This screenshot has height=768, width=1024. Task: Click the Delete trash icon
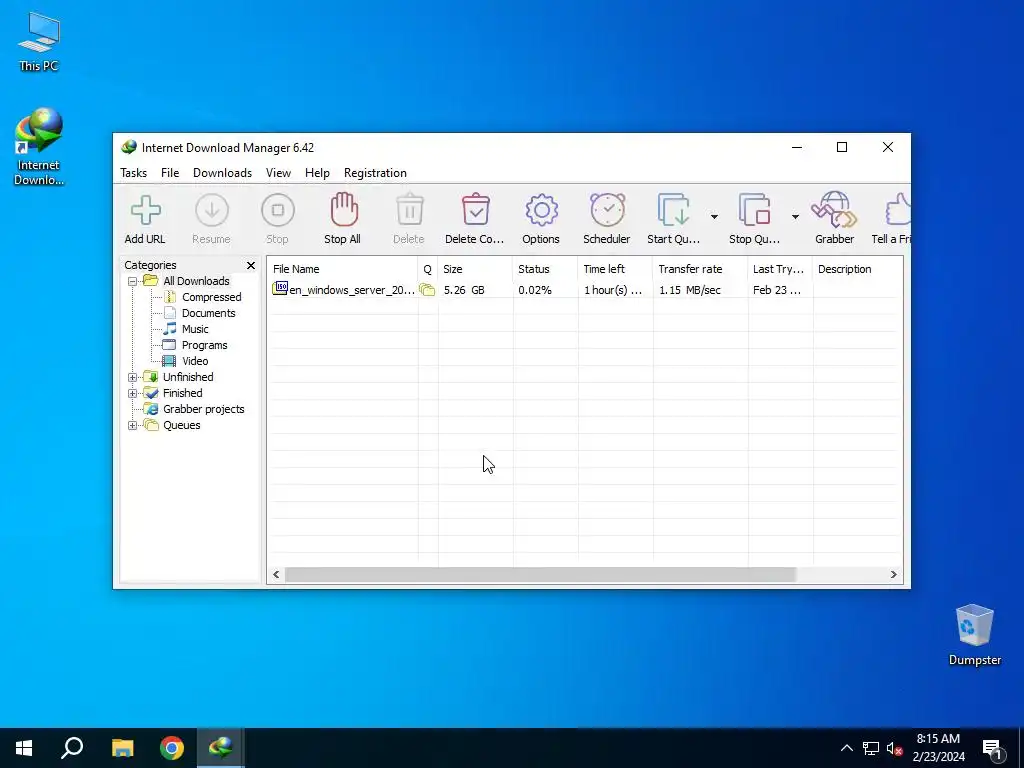tap(409, 210)
